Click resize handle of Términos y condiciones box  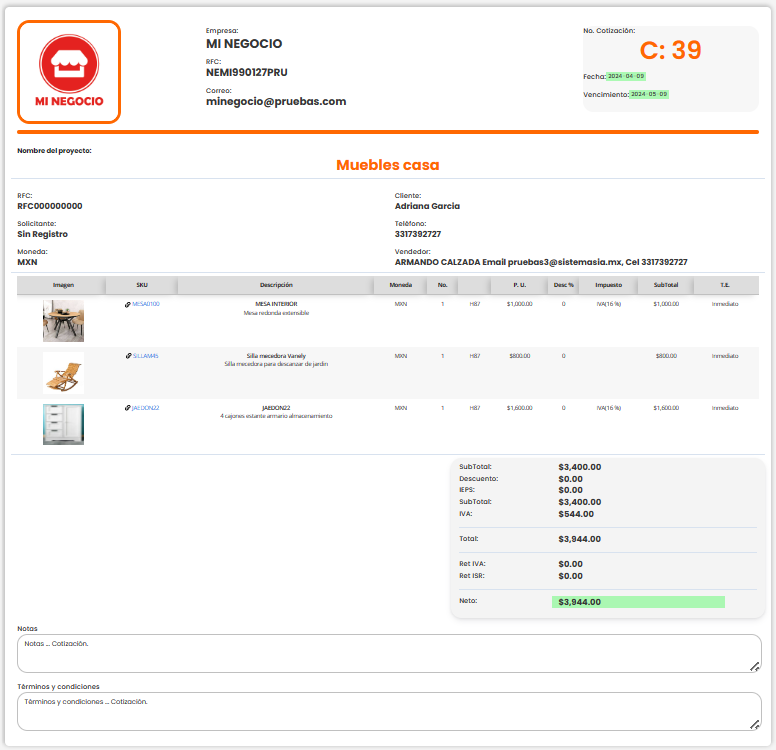tap(754, 724)
